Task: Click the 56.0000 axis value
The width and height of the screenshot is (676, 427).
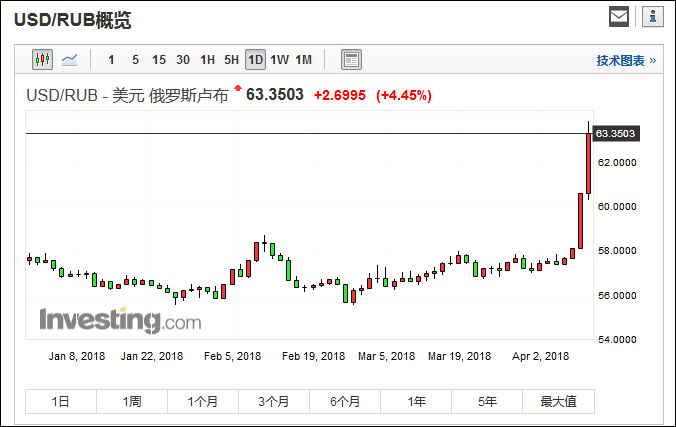Action: click(x=617, y=296)
